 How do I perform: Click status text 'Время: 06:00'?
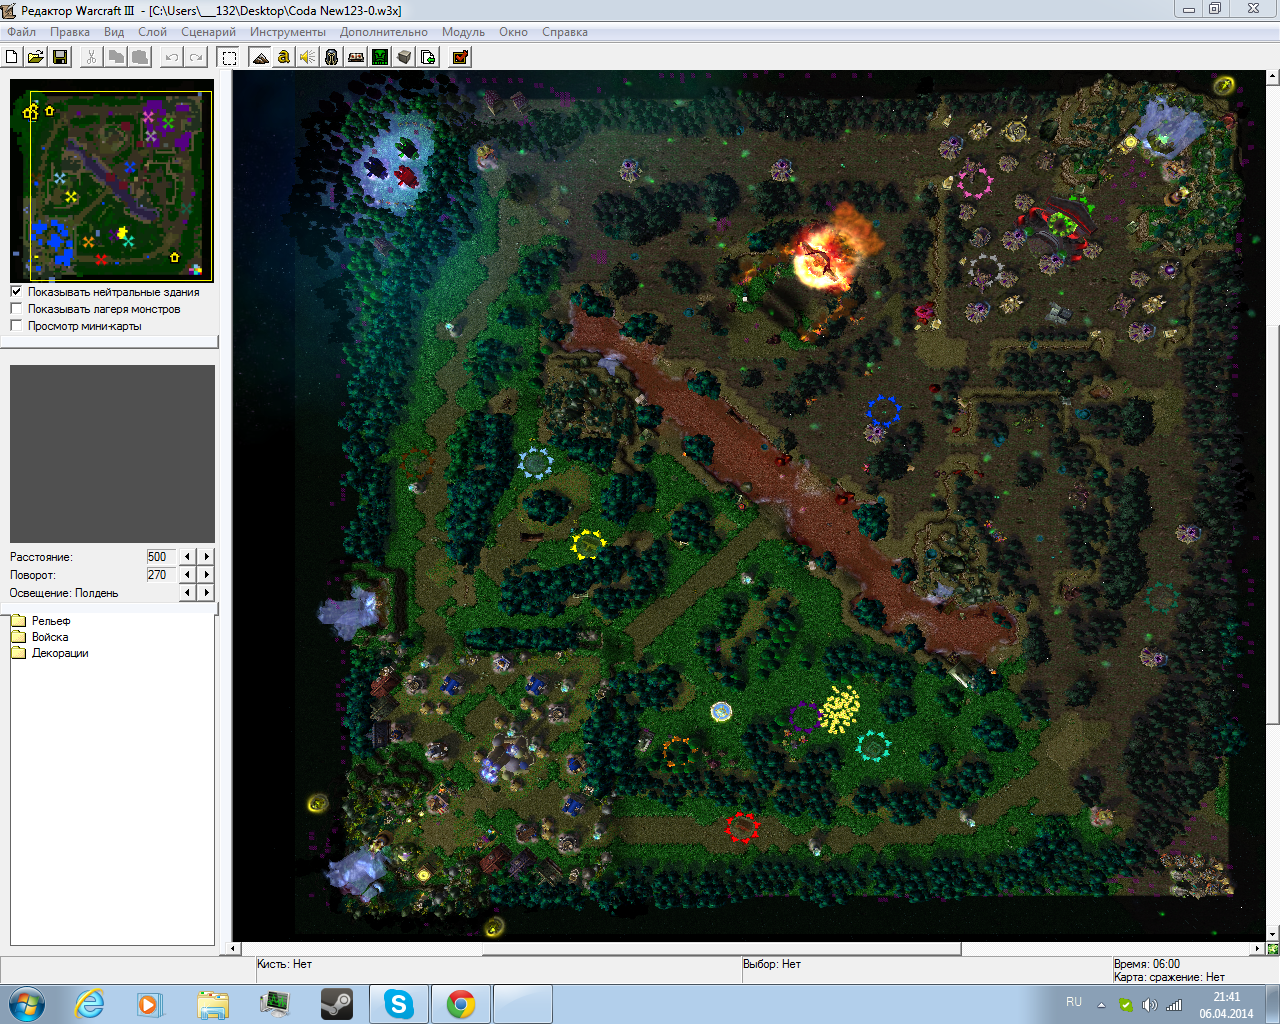(1147, 964)
